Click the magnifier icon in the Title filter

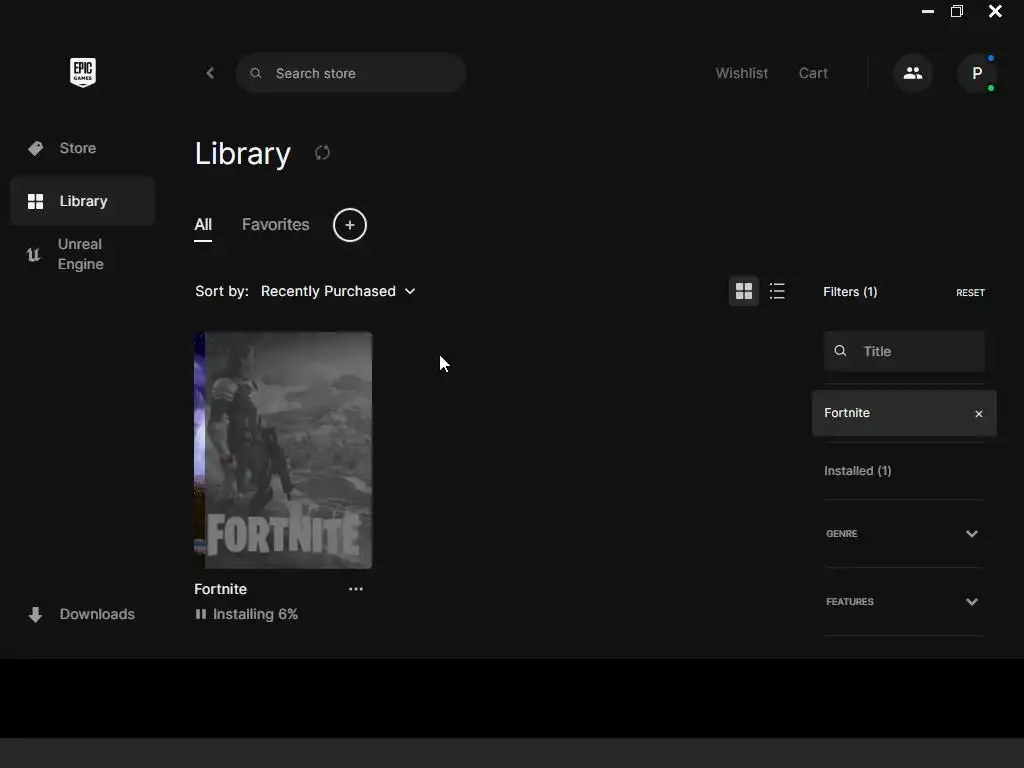click(840, 351)
